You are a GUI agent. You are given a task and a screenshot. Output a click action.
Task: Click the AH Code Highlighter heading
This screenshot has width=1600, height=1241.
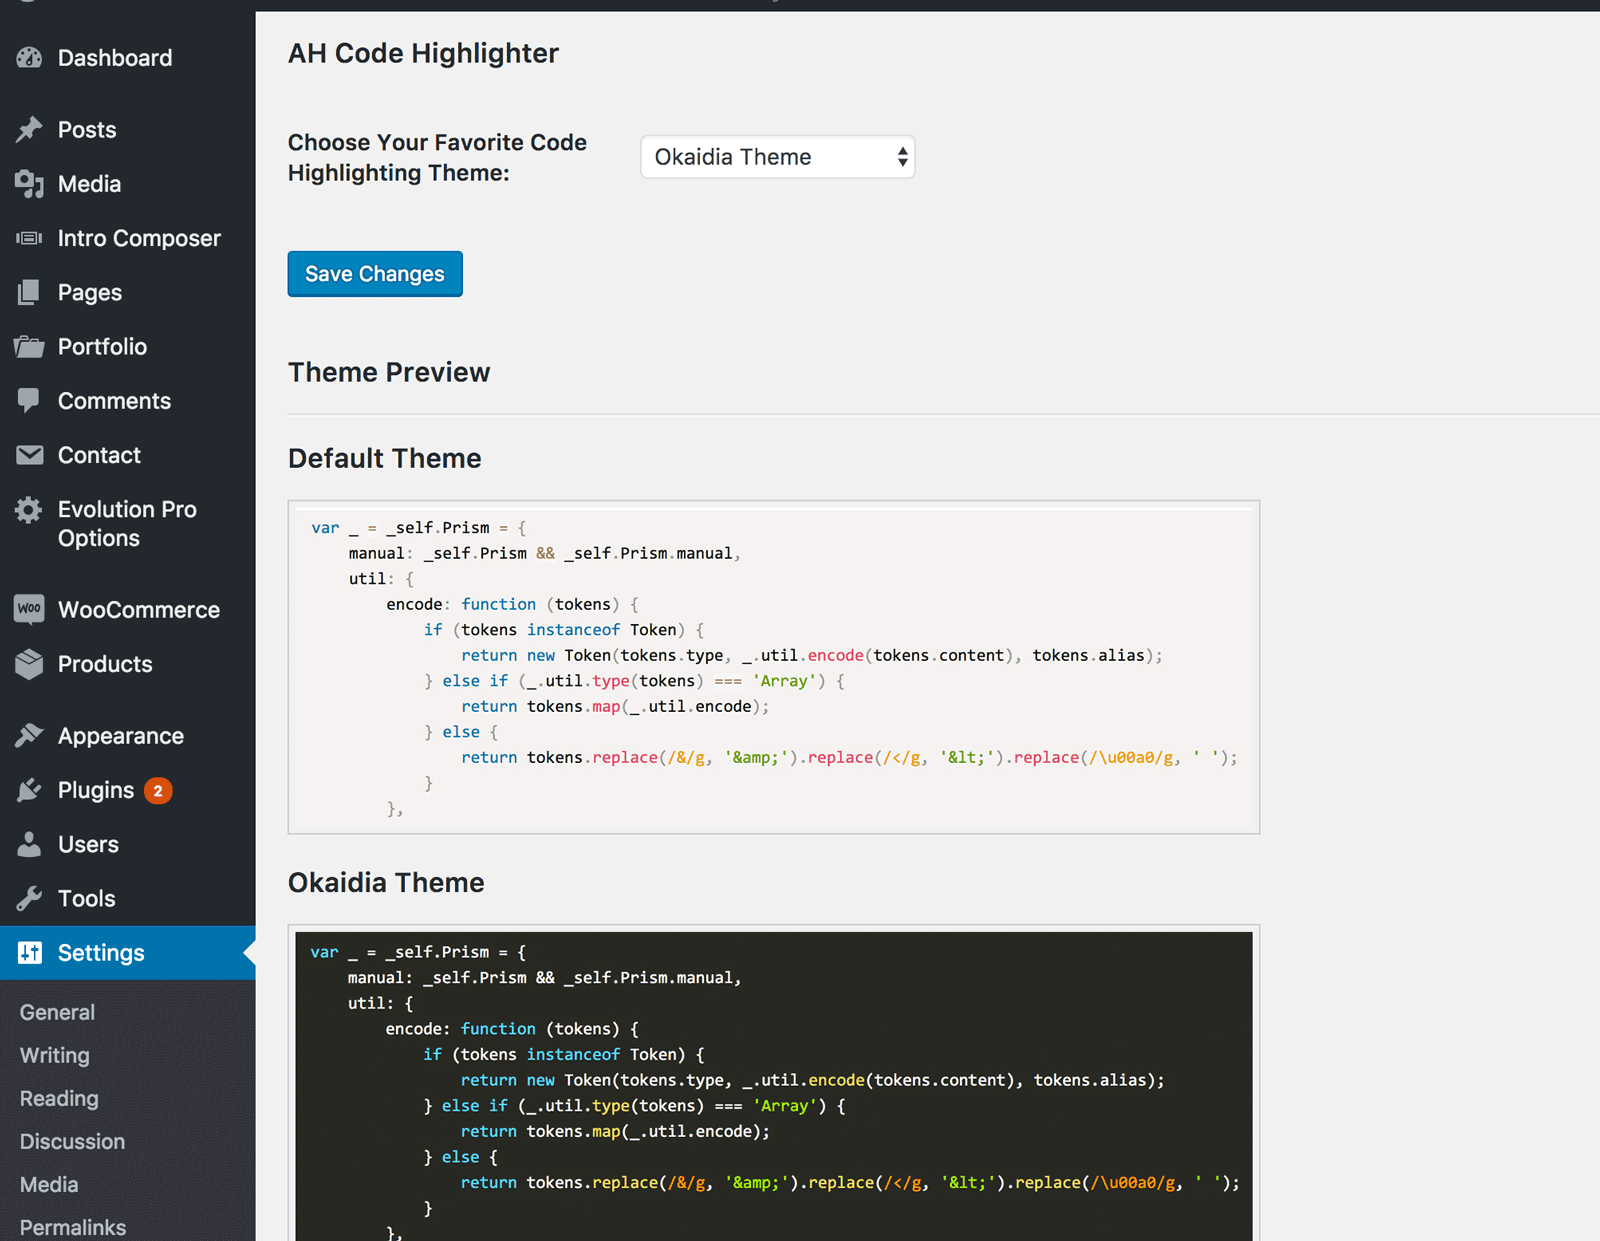click(423, 53)
